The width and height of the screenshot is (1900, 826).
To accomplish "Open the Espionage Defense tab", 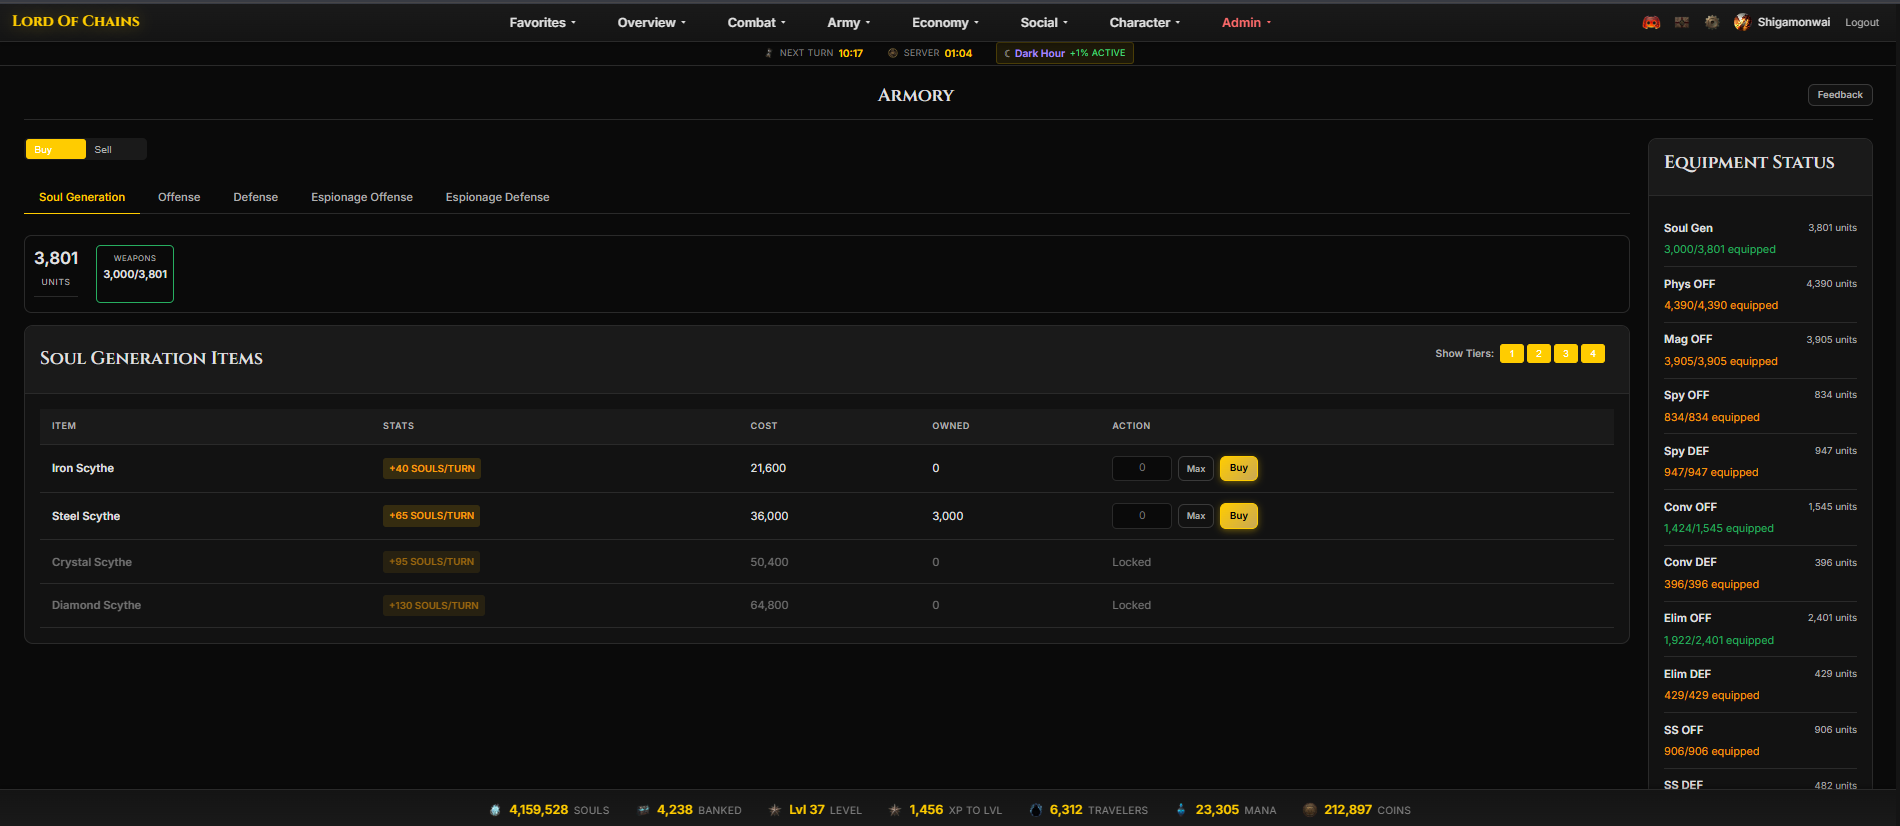I will click(x=497, y=197).
